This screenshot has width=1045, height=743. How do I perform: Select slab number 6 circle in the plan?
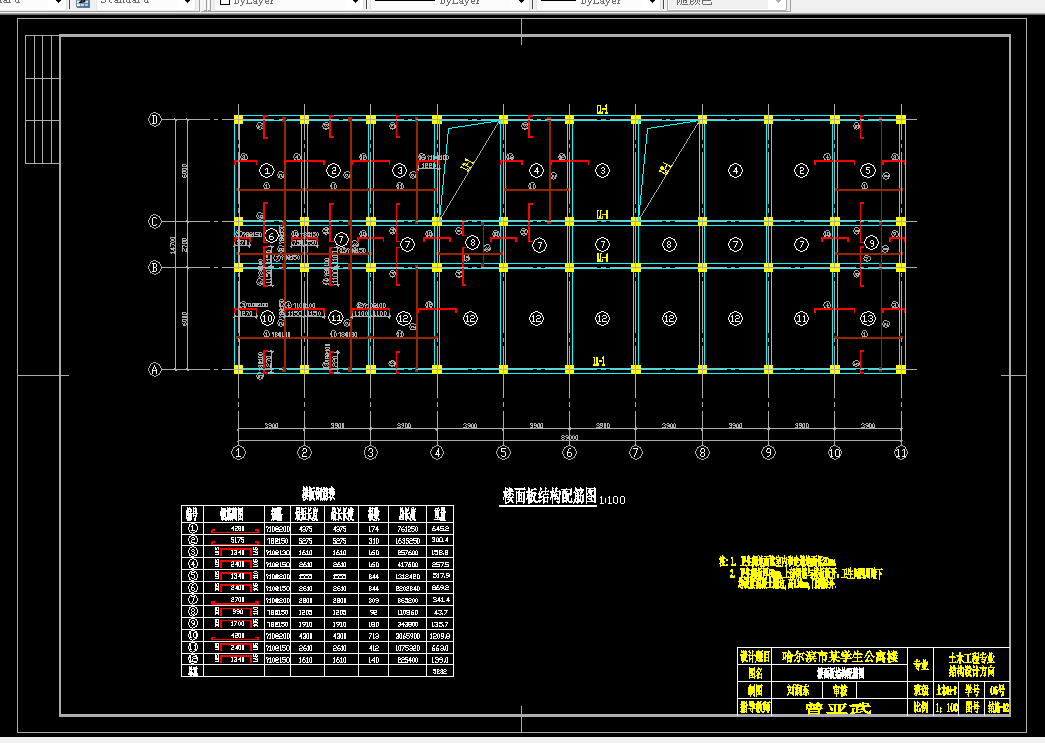tap(271, 237)
